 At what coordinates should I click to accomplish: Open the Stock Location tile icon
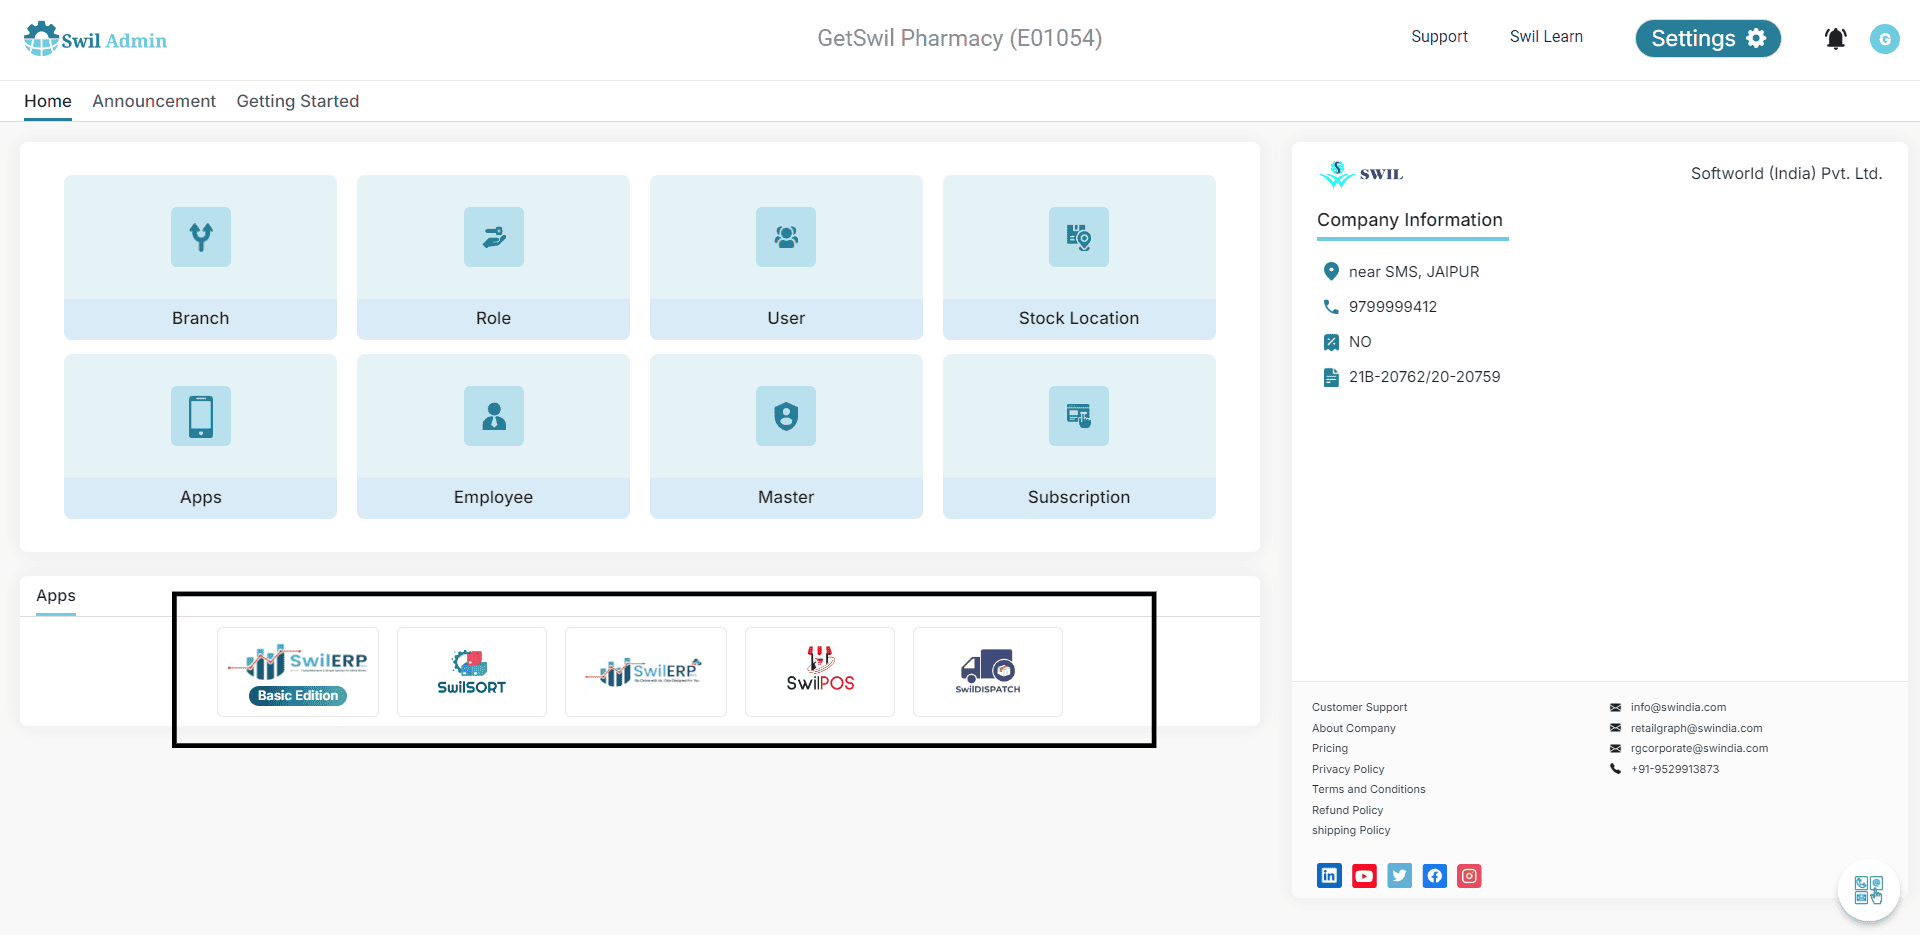coord(1079,237)
